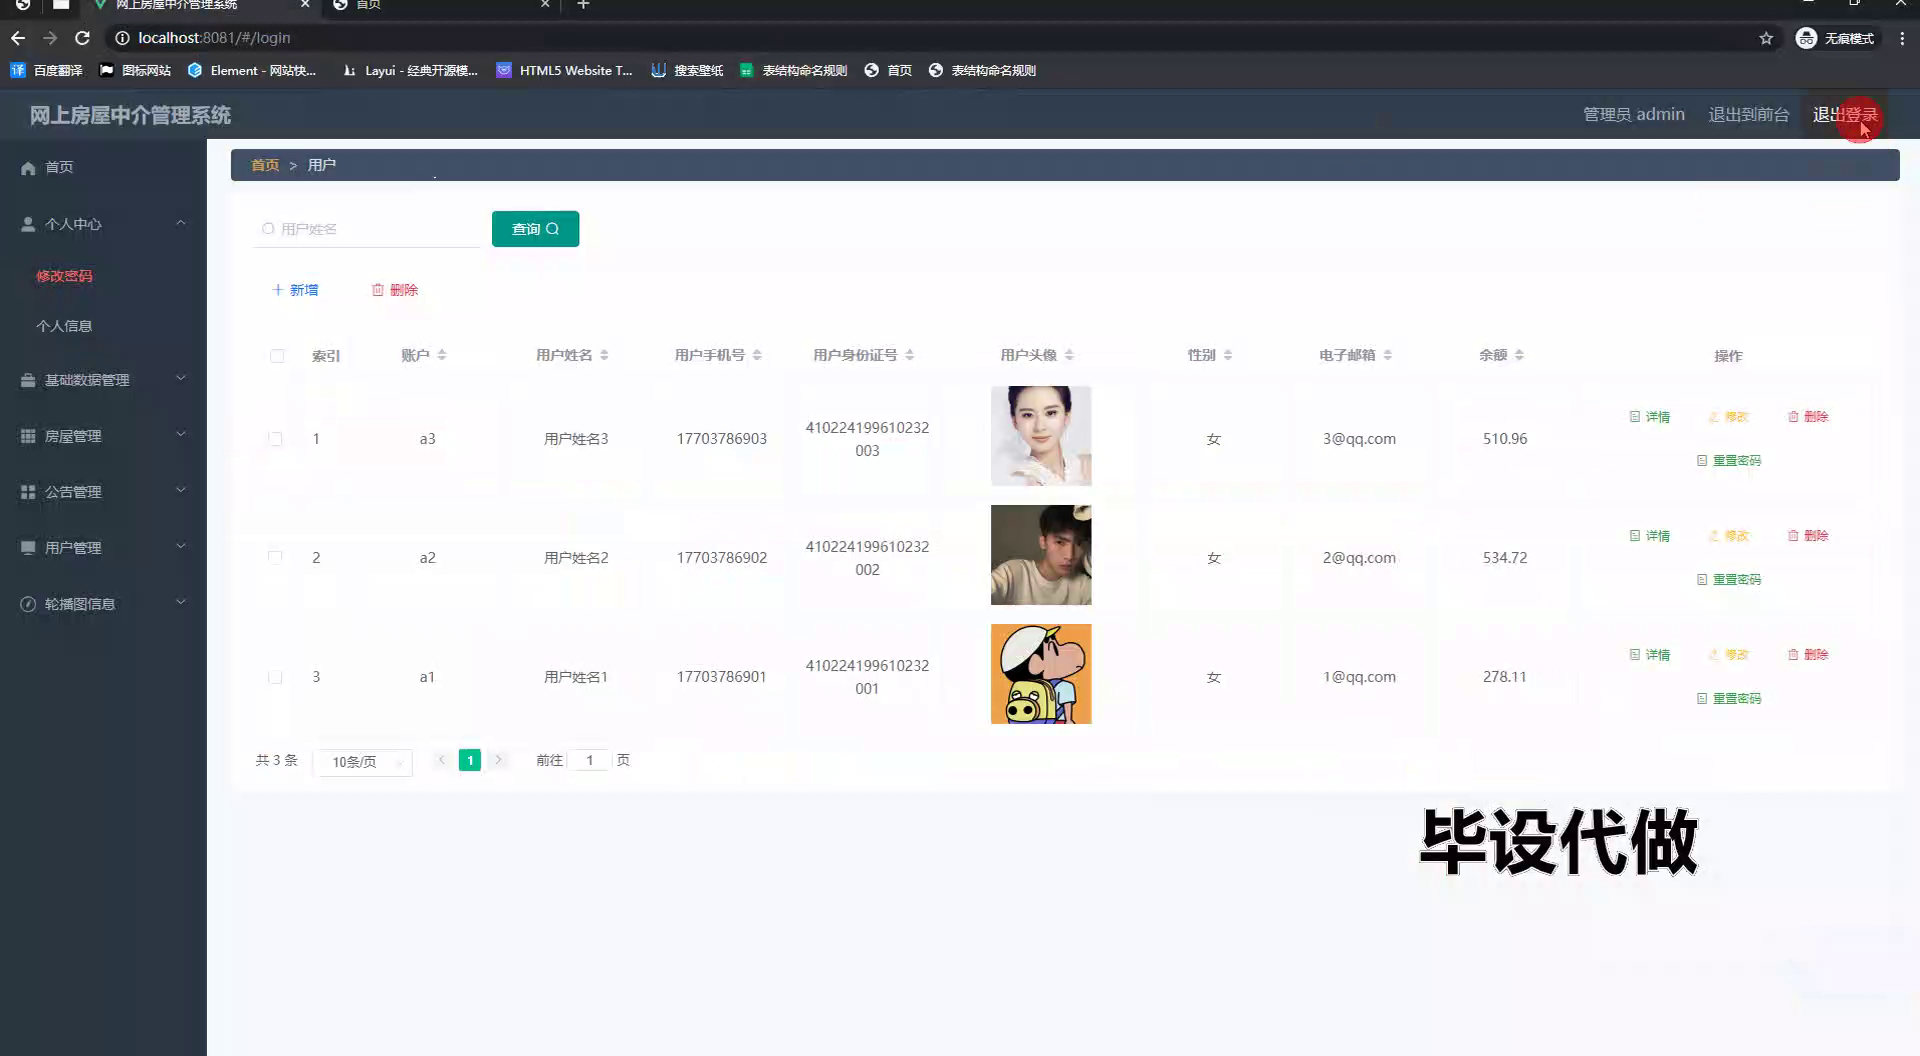Sort by 电子邮箱 column arrows
The width and height of the screenshot is (1920, 1056).
[x=1388, y=355]
